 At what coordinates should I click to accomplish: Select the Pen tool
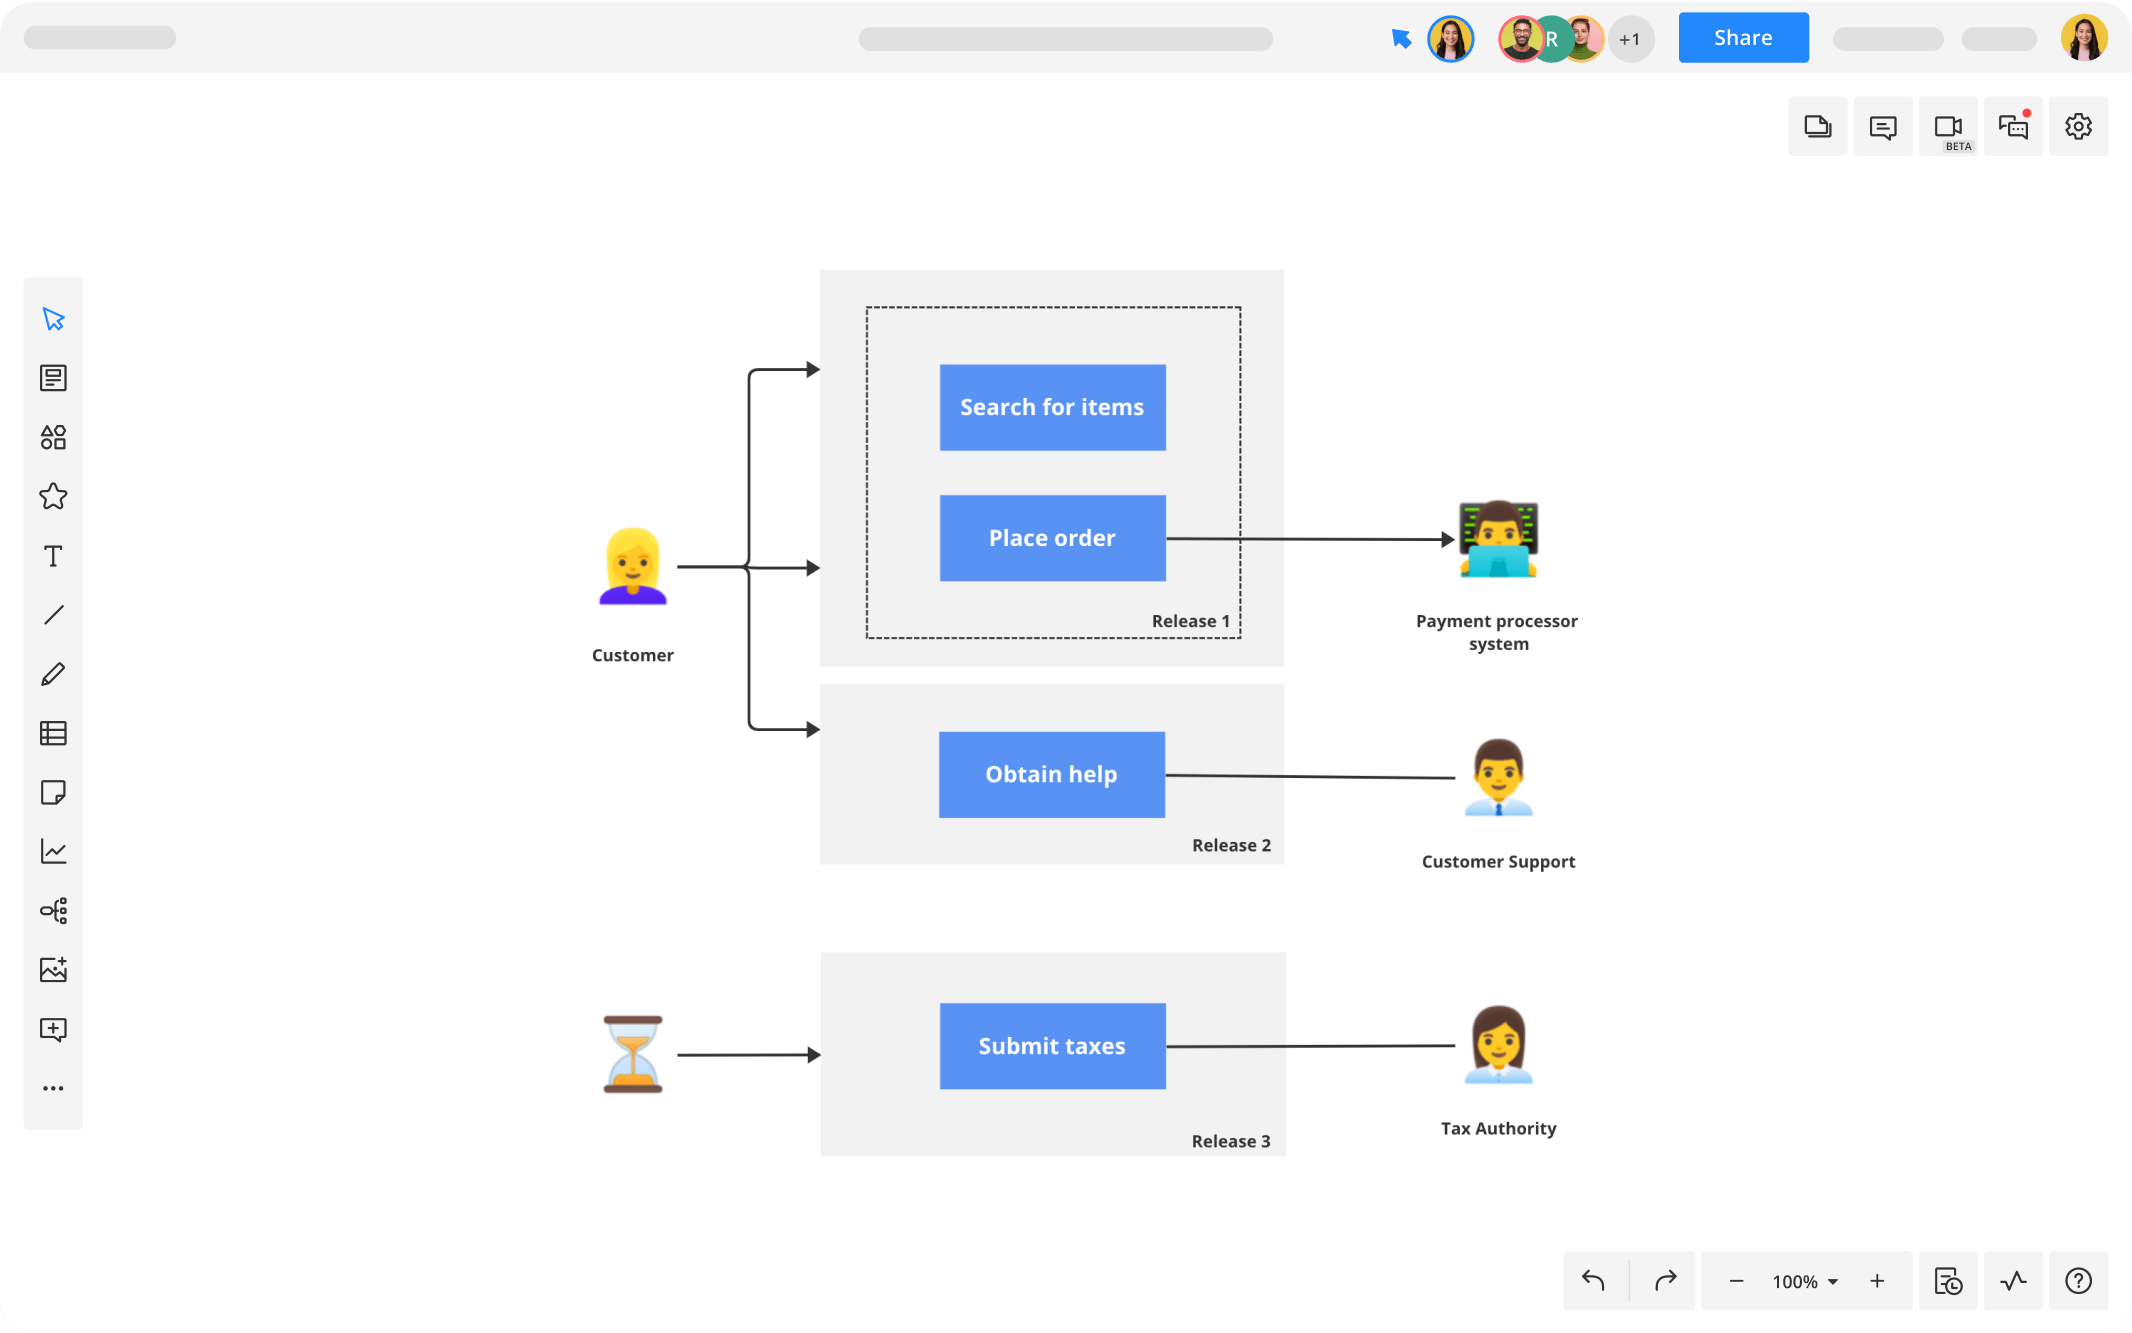click(53, 673)
